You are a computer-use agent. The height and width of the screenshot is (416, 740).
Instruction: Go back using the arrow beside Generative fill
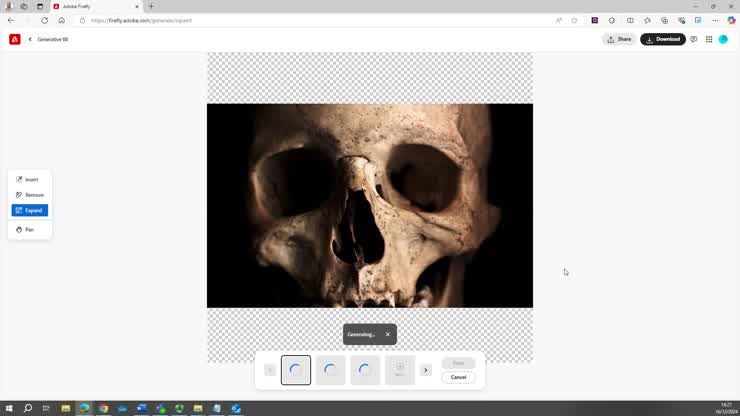click(30, 39)
